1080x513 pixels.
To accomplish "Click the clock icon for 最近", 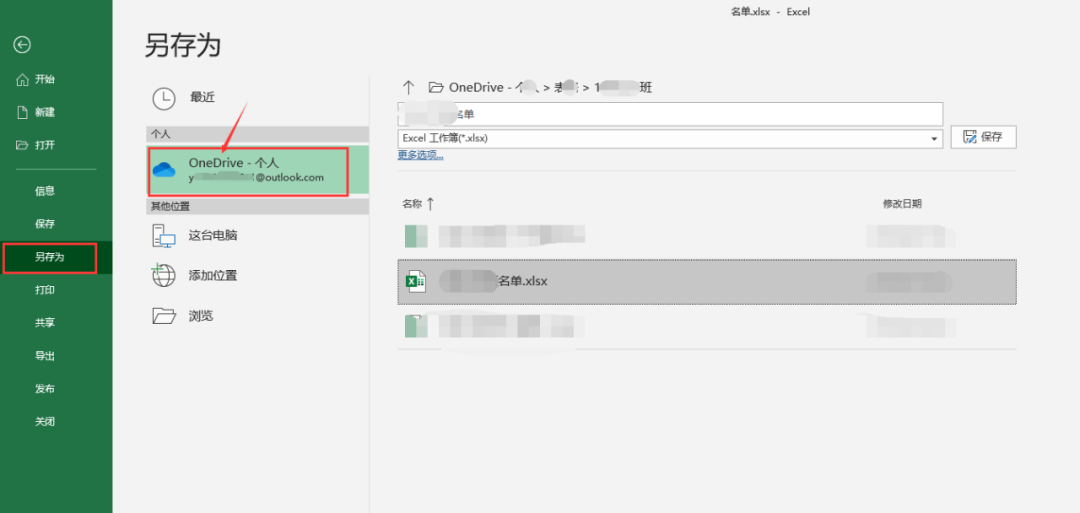I will tap(164, 98).
